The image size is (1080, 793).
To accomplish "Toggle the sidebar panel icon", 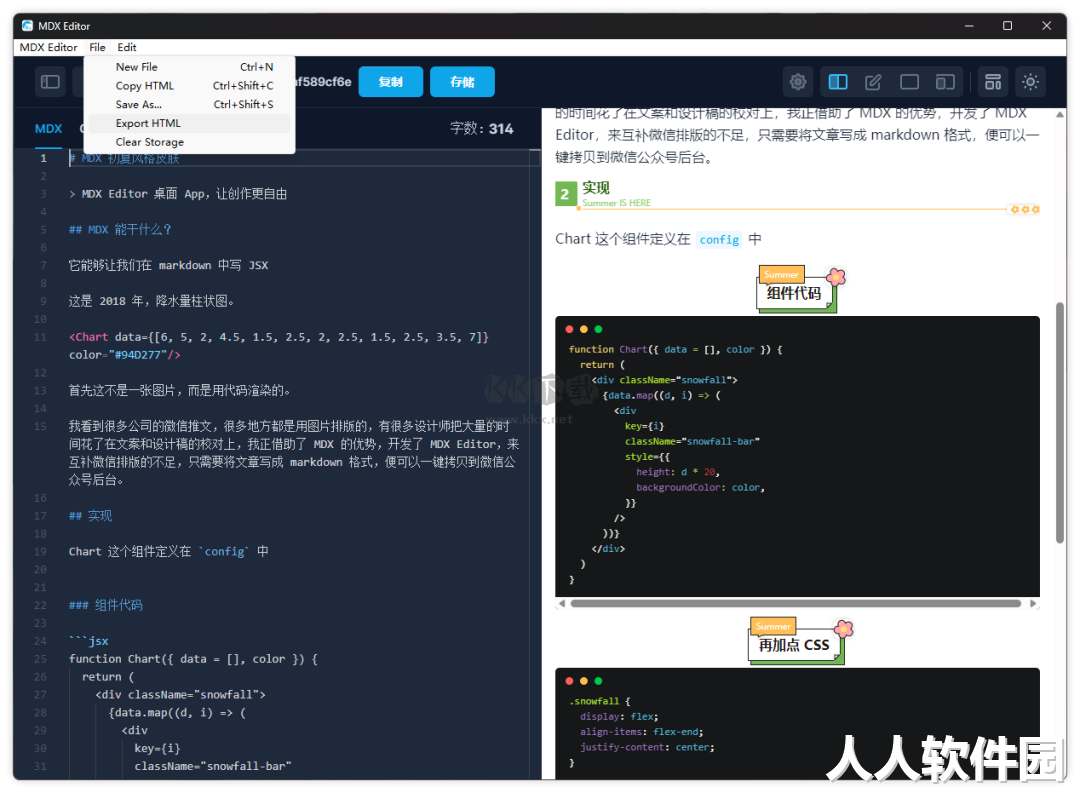I will pos(50,82).
